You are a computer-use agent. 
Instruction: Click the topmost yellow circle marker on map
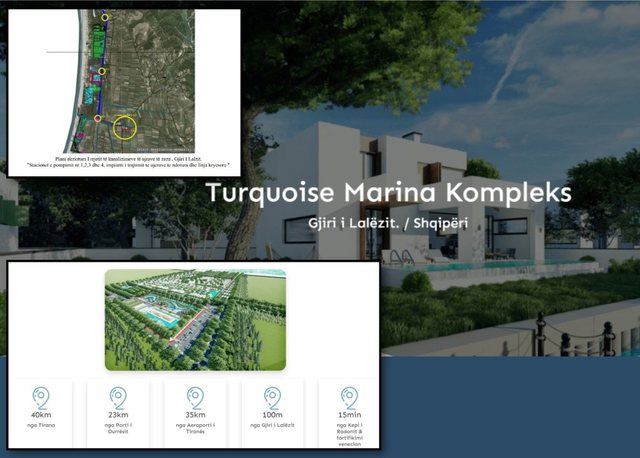[x=106, y=17]
